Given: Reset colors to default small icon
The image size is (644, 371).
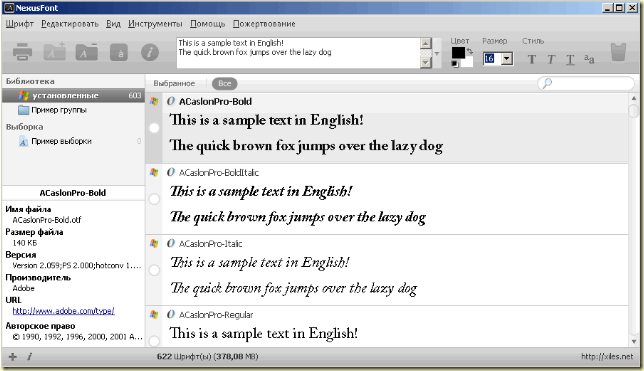Looking at the screenshot, I should 454,64.
